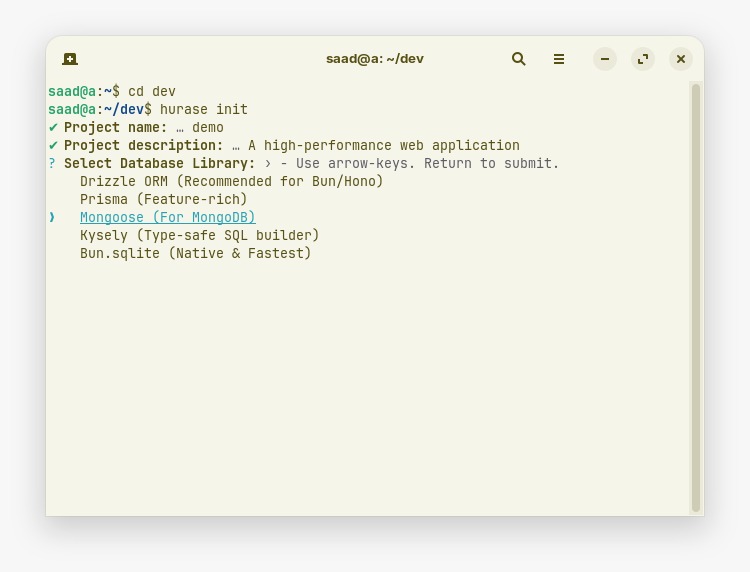Click the terminal vertical scrollbar

696,297
